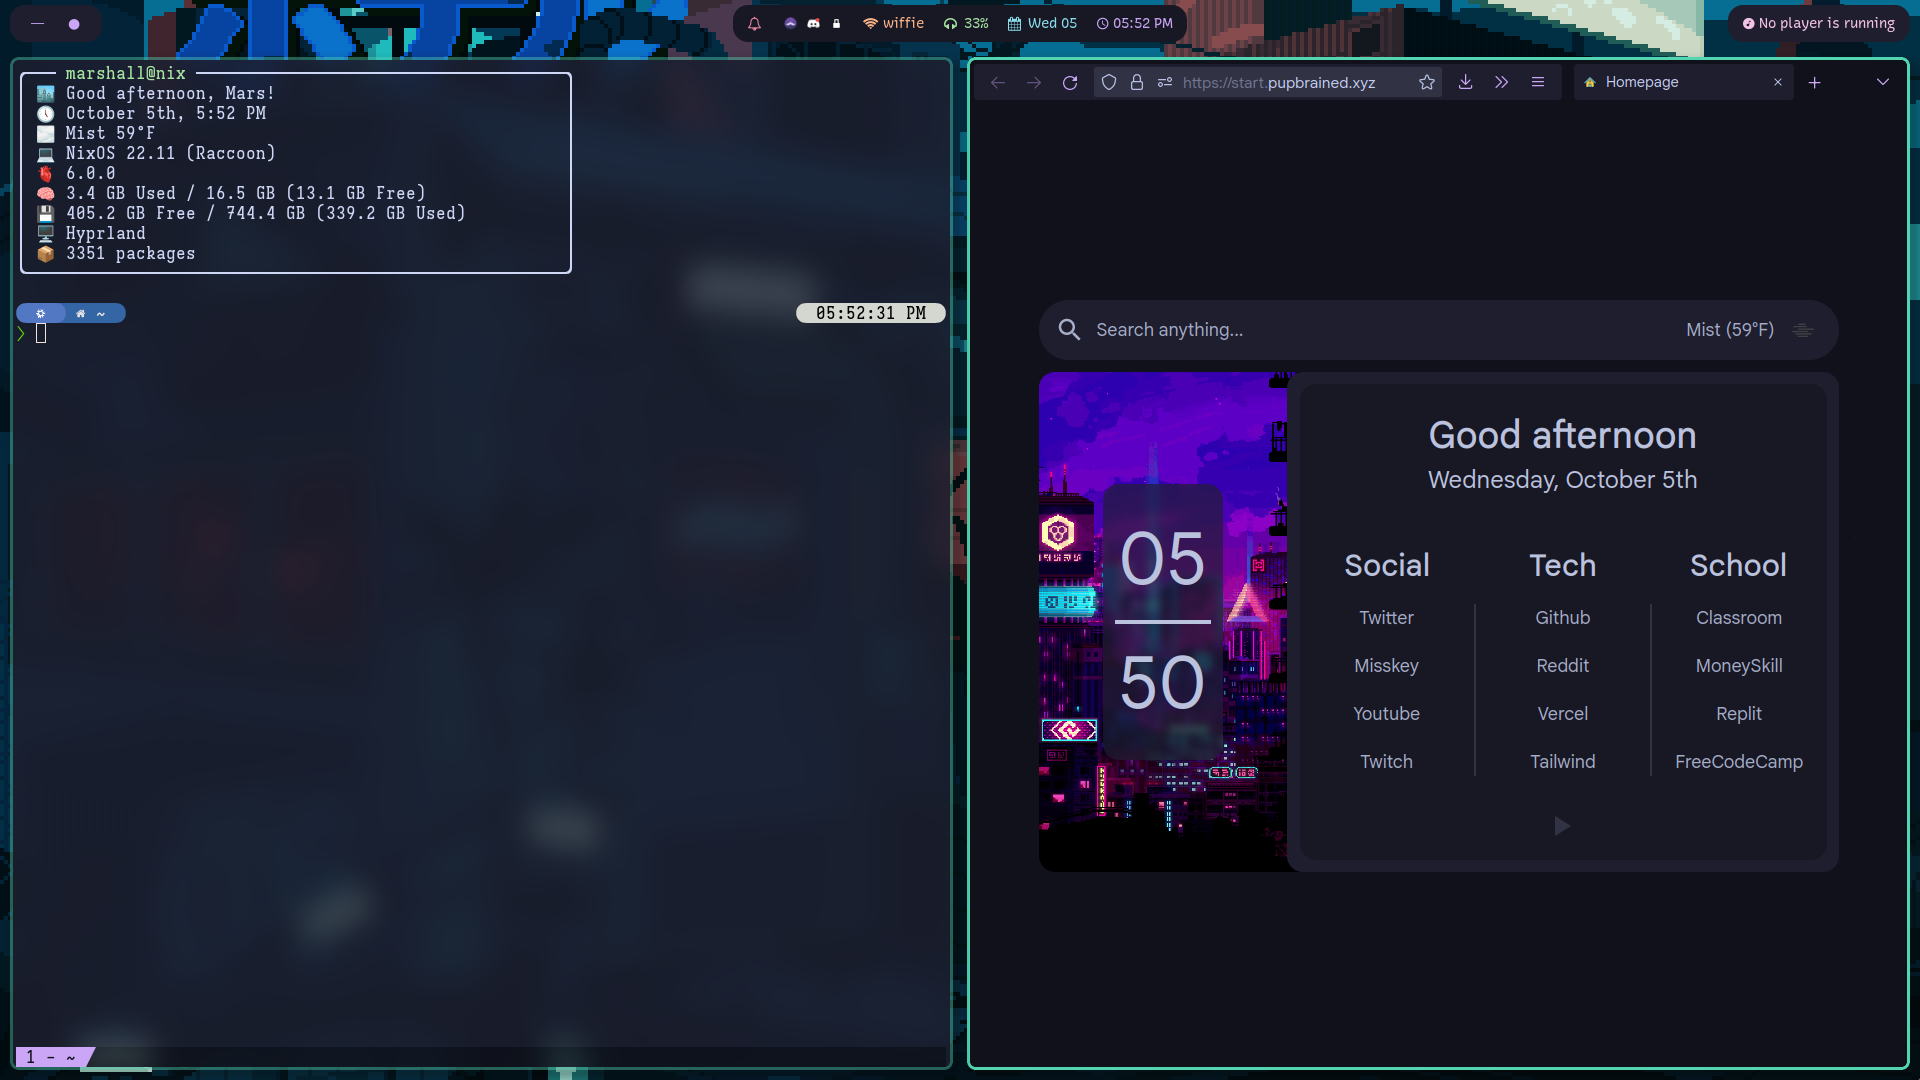This screenshot has width=1920, height=1080.
Task: Open the Discord tray icon
Action: click(x=813, y=23)
